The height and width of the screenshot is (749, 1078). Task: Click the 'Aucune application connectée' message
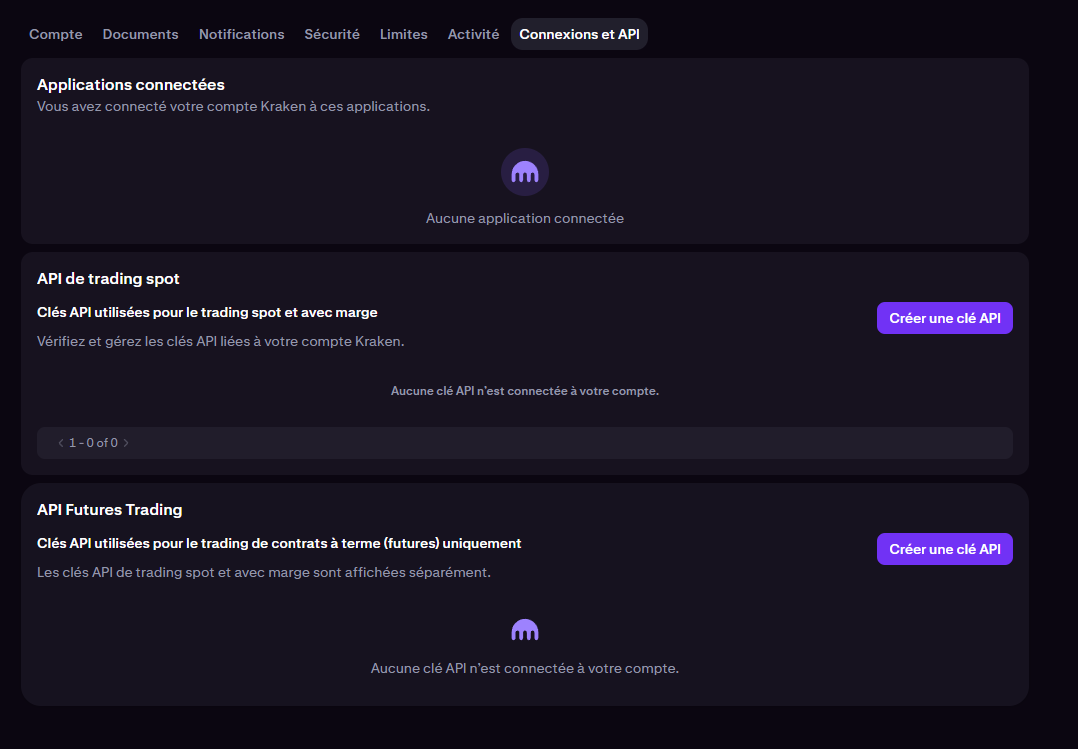click(x=525, y=218)
